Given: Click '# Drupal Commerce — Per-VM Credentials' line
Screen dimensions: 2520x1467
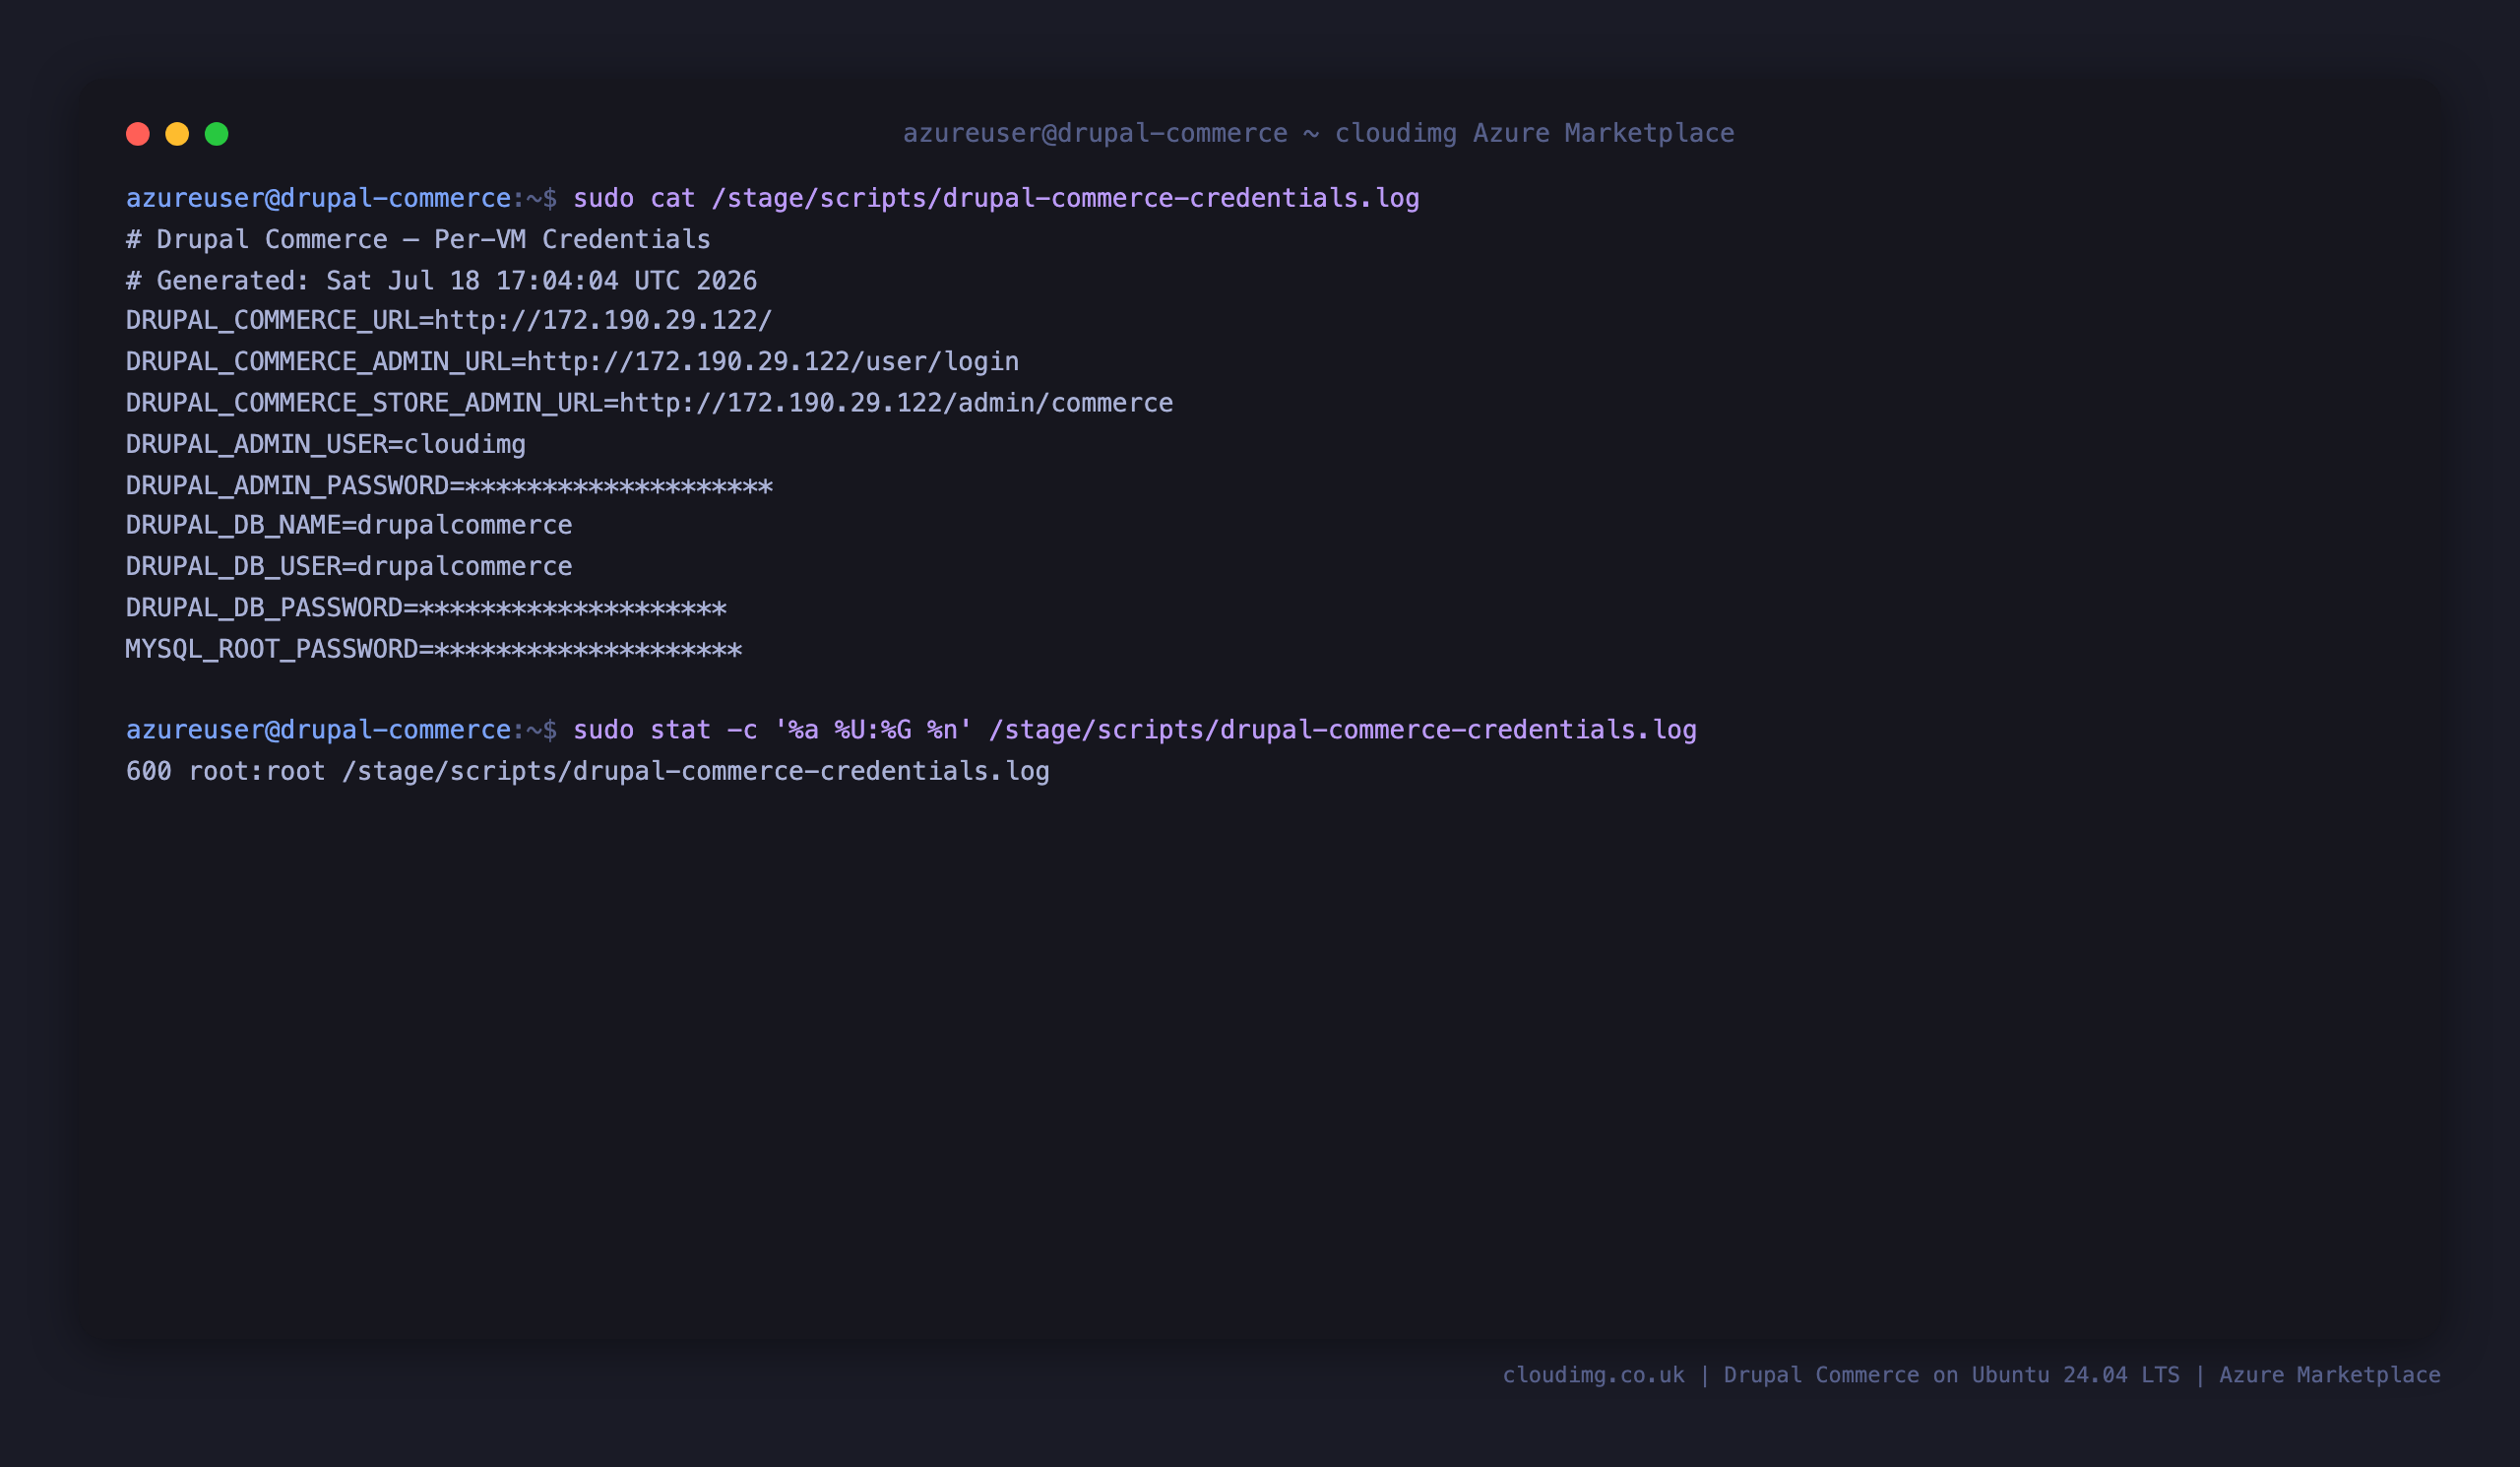Looking at the screenshot, I should [418, 240].
